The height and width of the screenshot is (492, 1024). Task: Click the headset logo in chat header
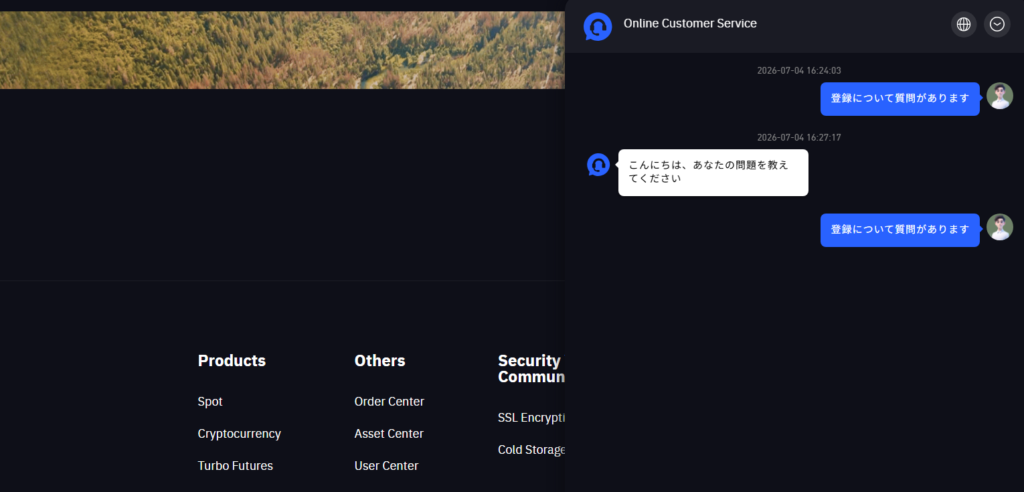coord(598,27)
